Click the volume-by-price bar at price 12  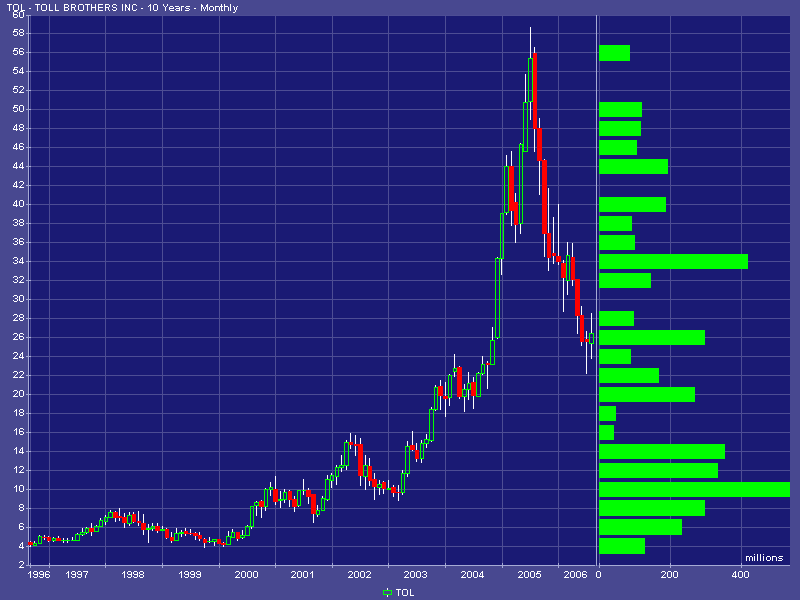[658, 470]
